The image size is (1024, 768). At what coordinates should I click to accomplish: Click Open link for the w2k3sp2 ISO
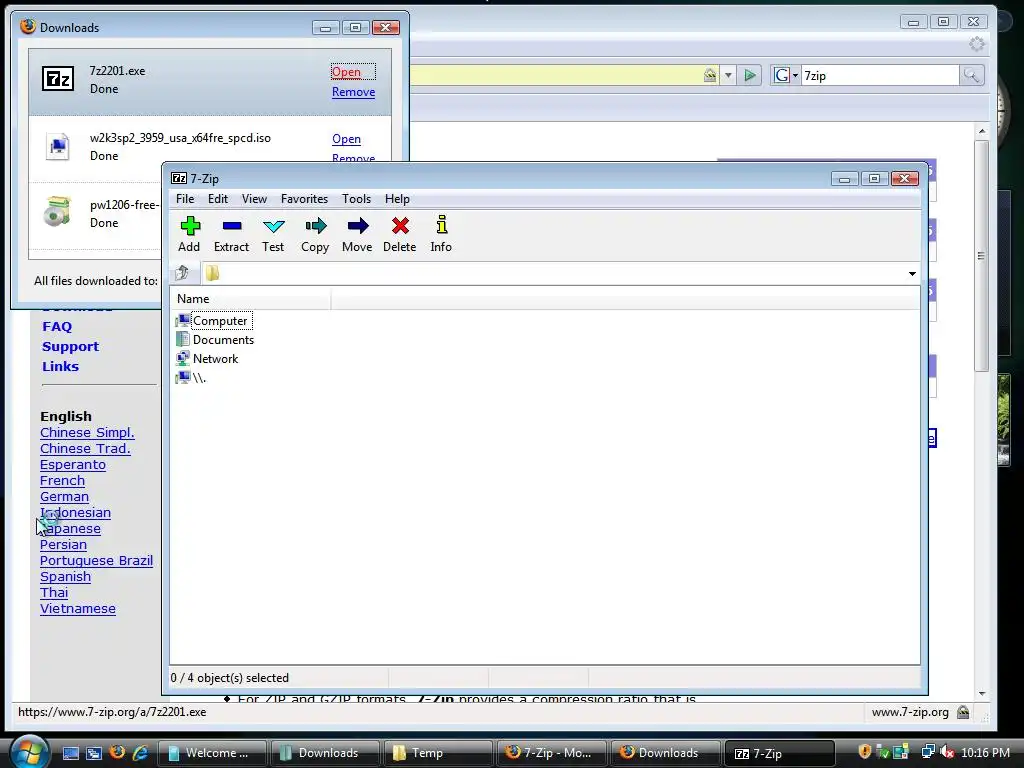pos(346,139)
